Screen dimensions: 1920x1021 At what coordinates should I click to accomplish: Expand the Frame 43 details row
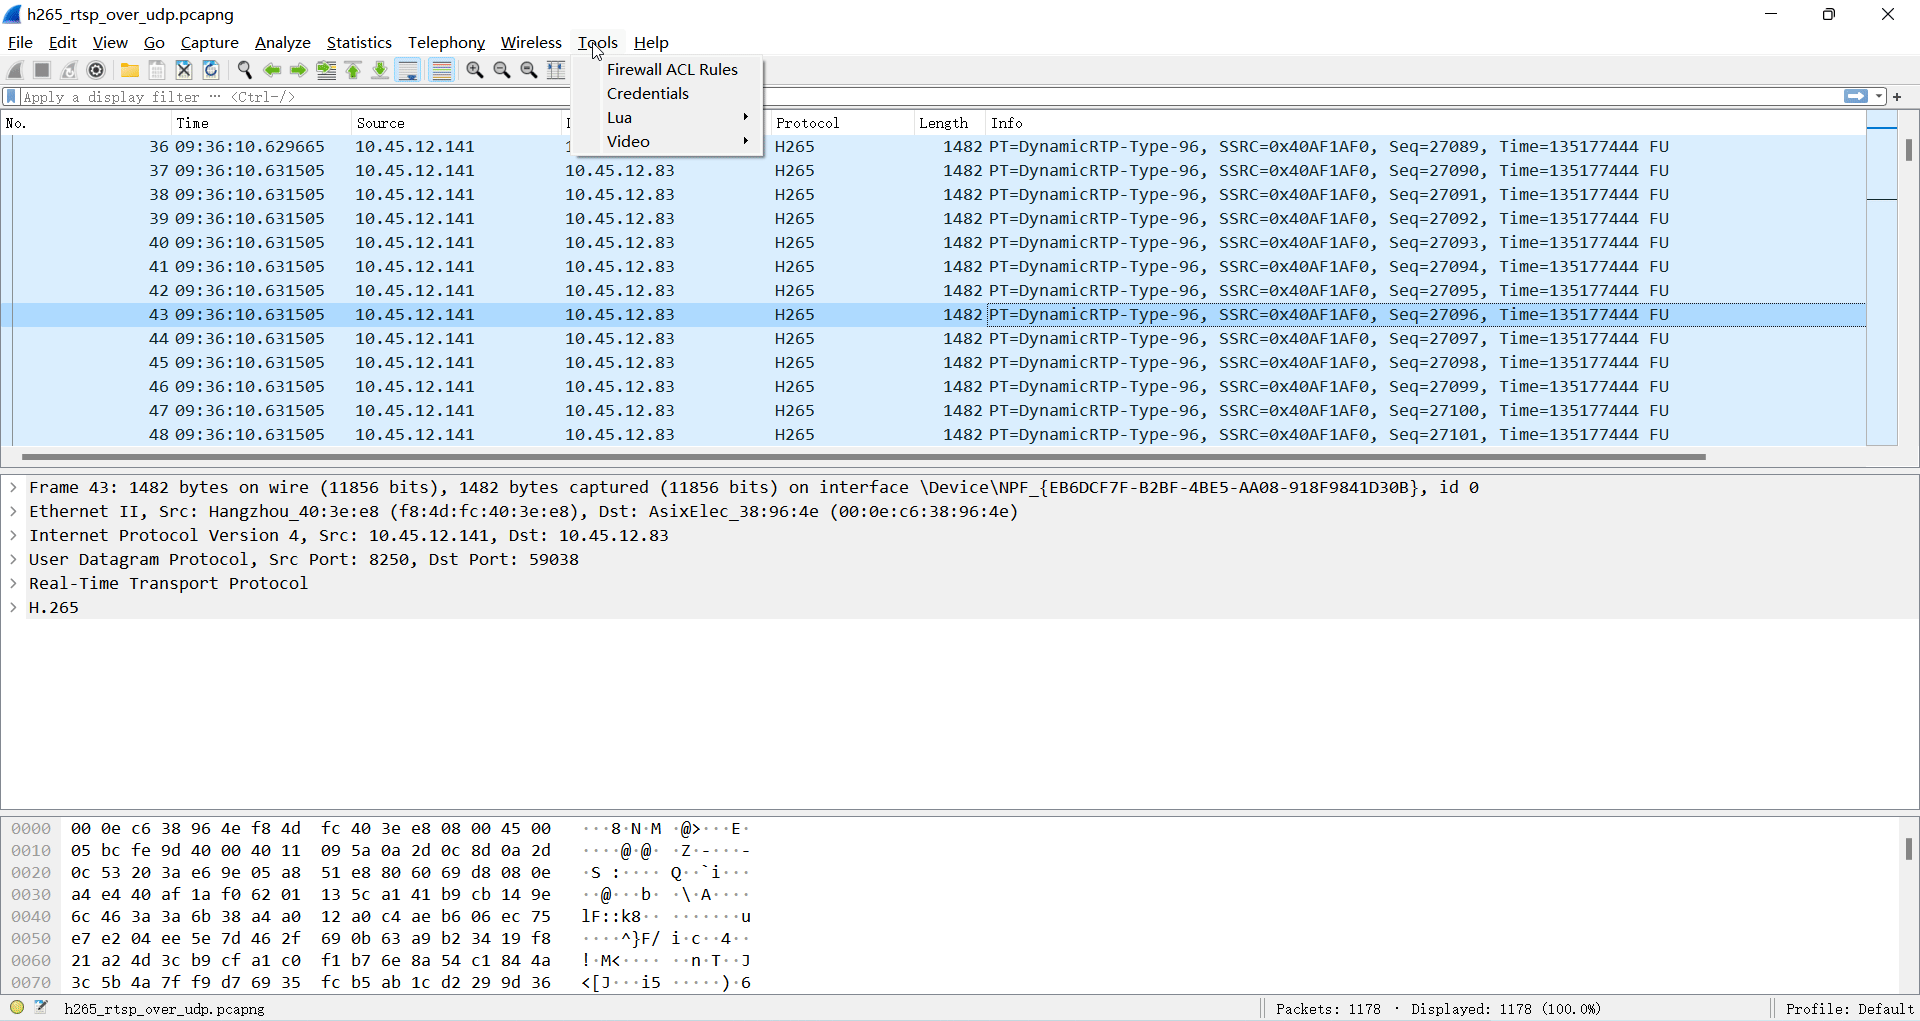click(13, 488)
